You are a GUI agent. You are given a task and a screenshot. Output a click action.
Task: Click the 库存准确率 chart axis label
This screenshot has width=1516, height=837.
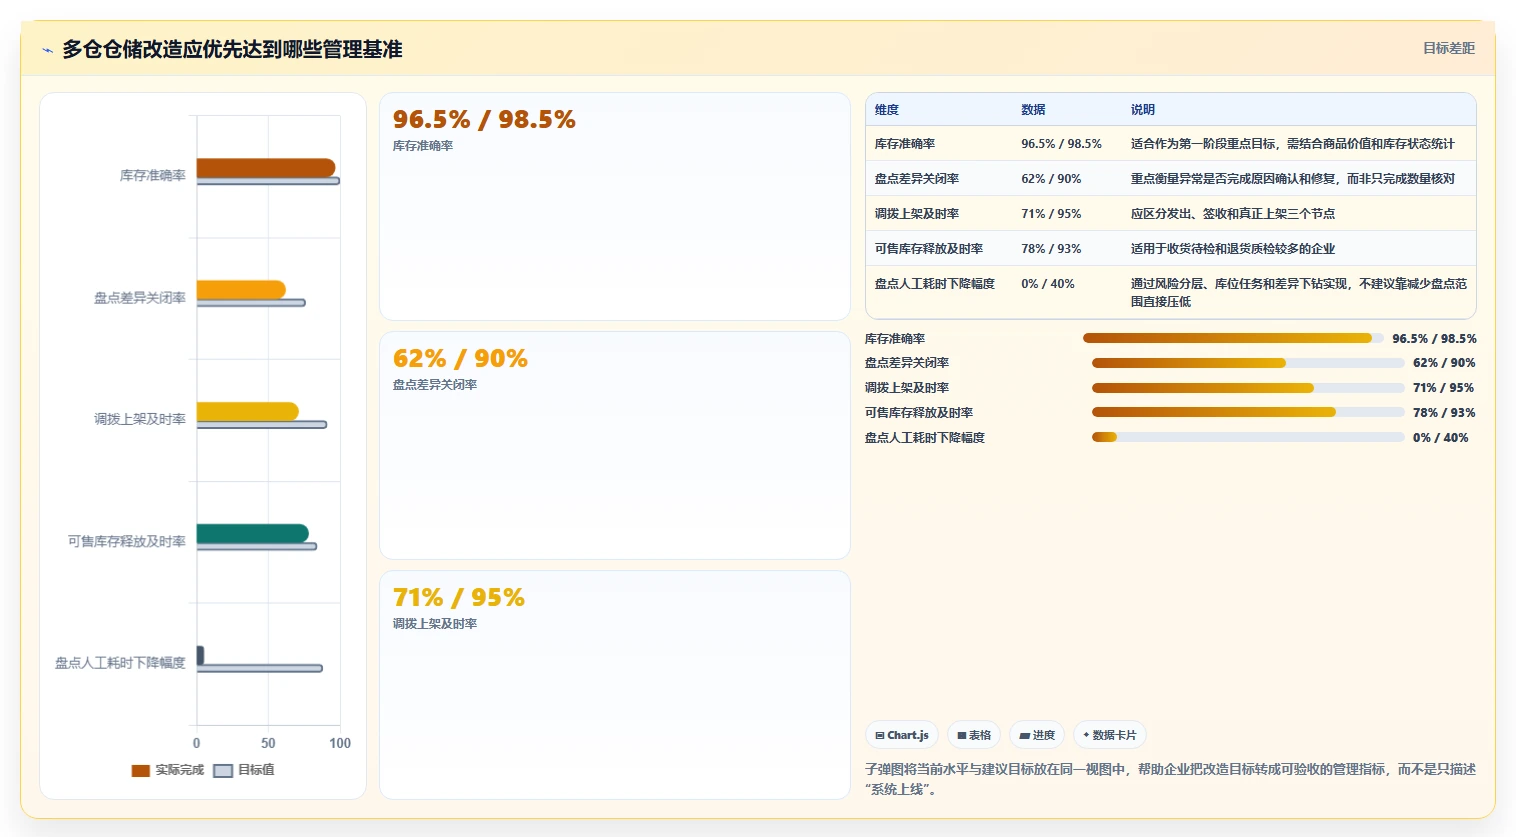pyautogui.click(x=153, y=176)
